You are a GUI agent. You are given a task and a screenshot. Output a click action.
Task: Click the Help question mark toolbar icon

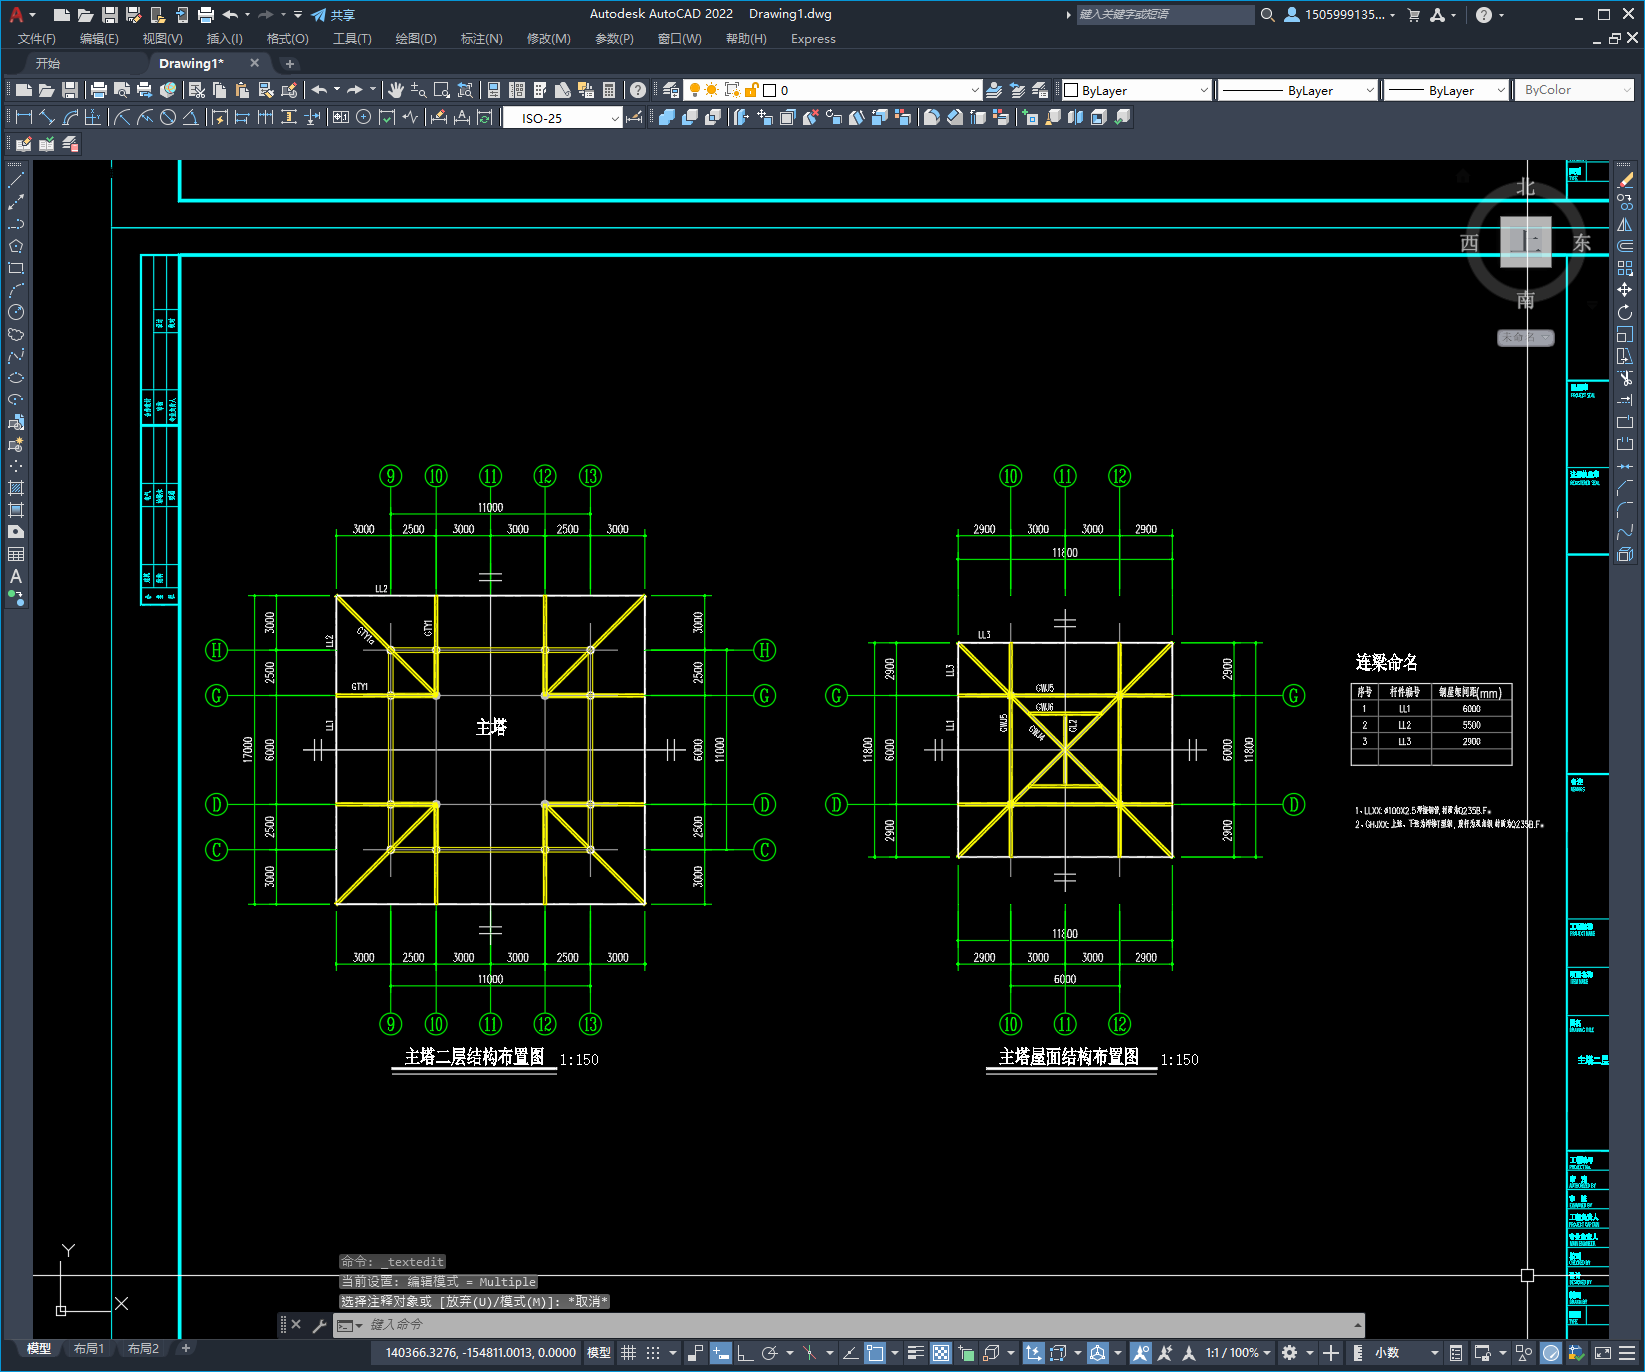click(638, 90)
